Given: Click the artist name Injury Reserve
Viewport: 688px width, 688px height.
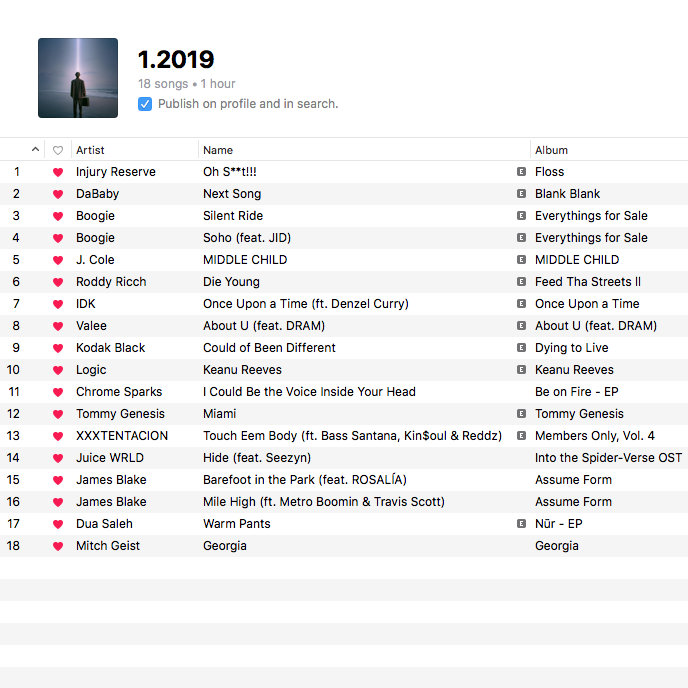Looking at the screenshot, I should (115, 172).
